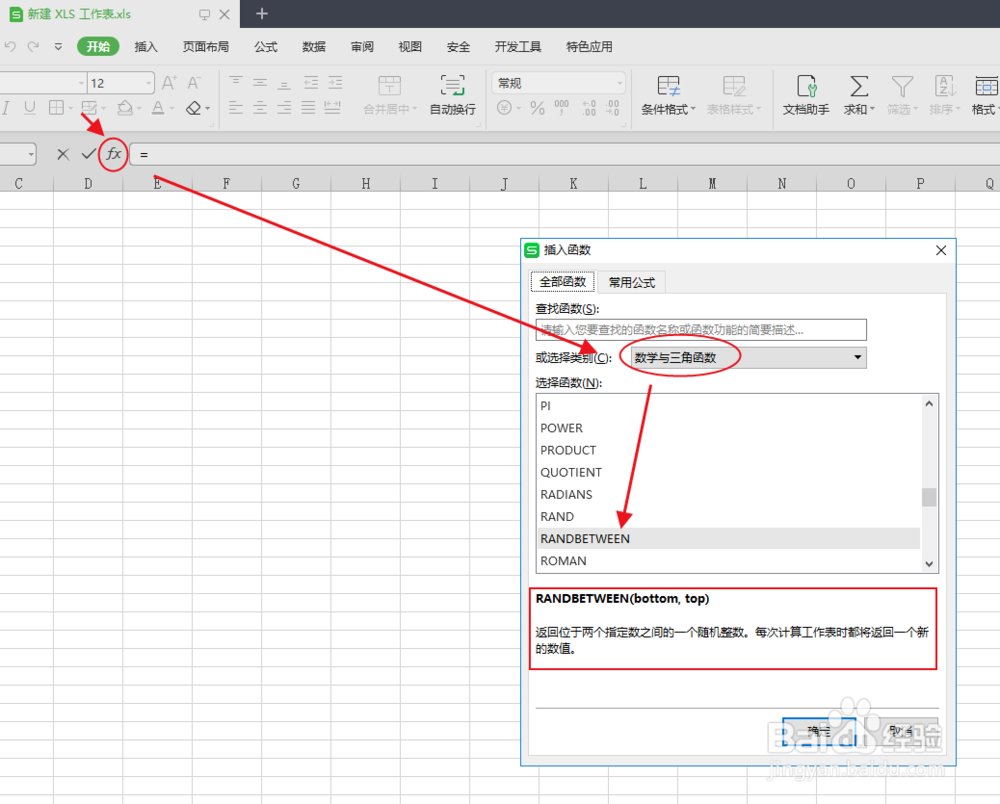Click the function list scroll up arrow
Screen dimensions: 1000x804
929,404
